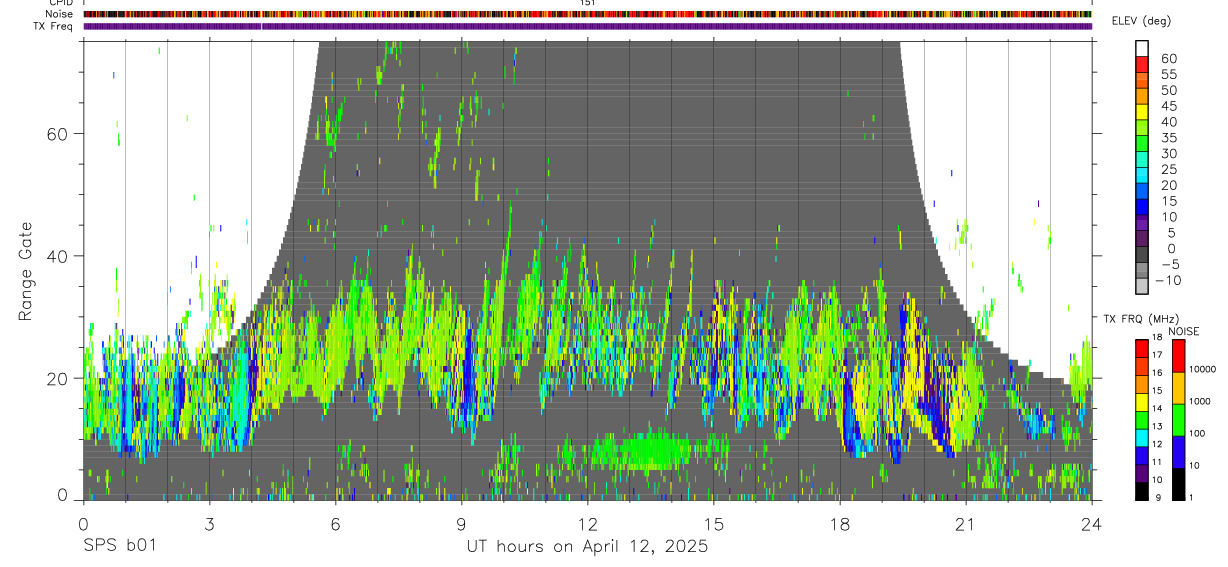Click the red 10000 noise level swatch
Screen dimensions: 1228x567
[1179, 356]
